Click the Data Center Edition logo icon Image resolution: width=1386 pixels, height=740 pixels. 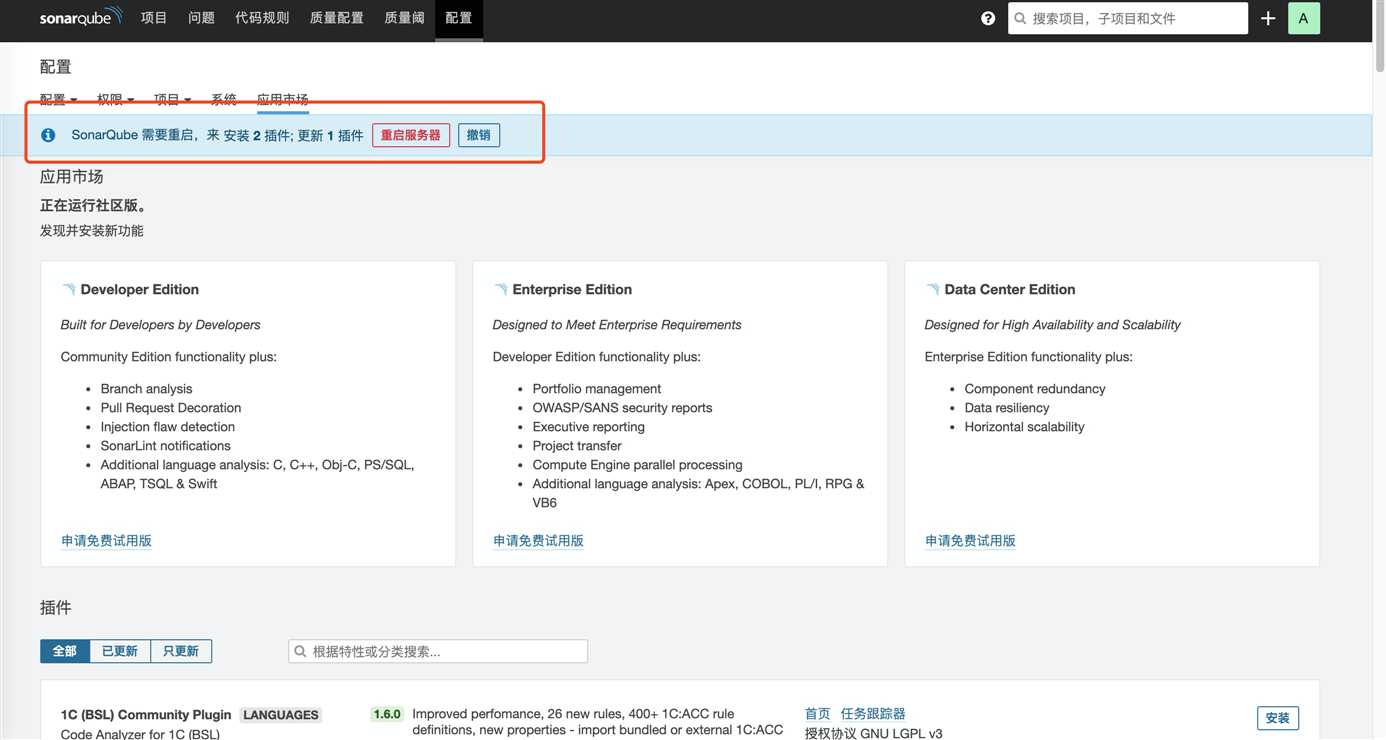coord(932,289)
